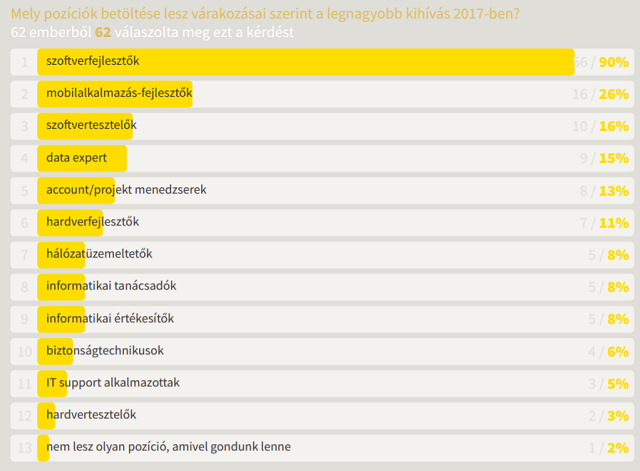Click the hálózatüzemeltetők bar

[x=61, y=255]
